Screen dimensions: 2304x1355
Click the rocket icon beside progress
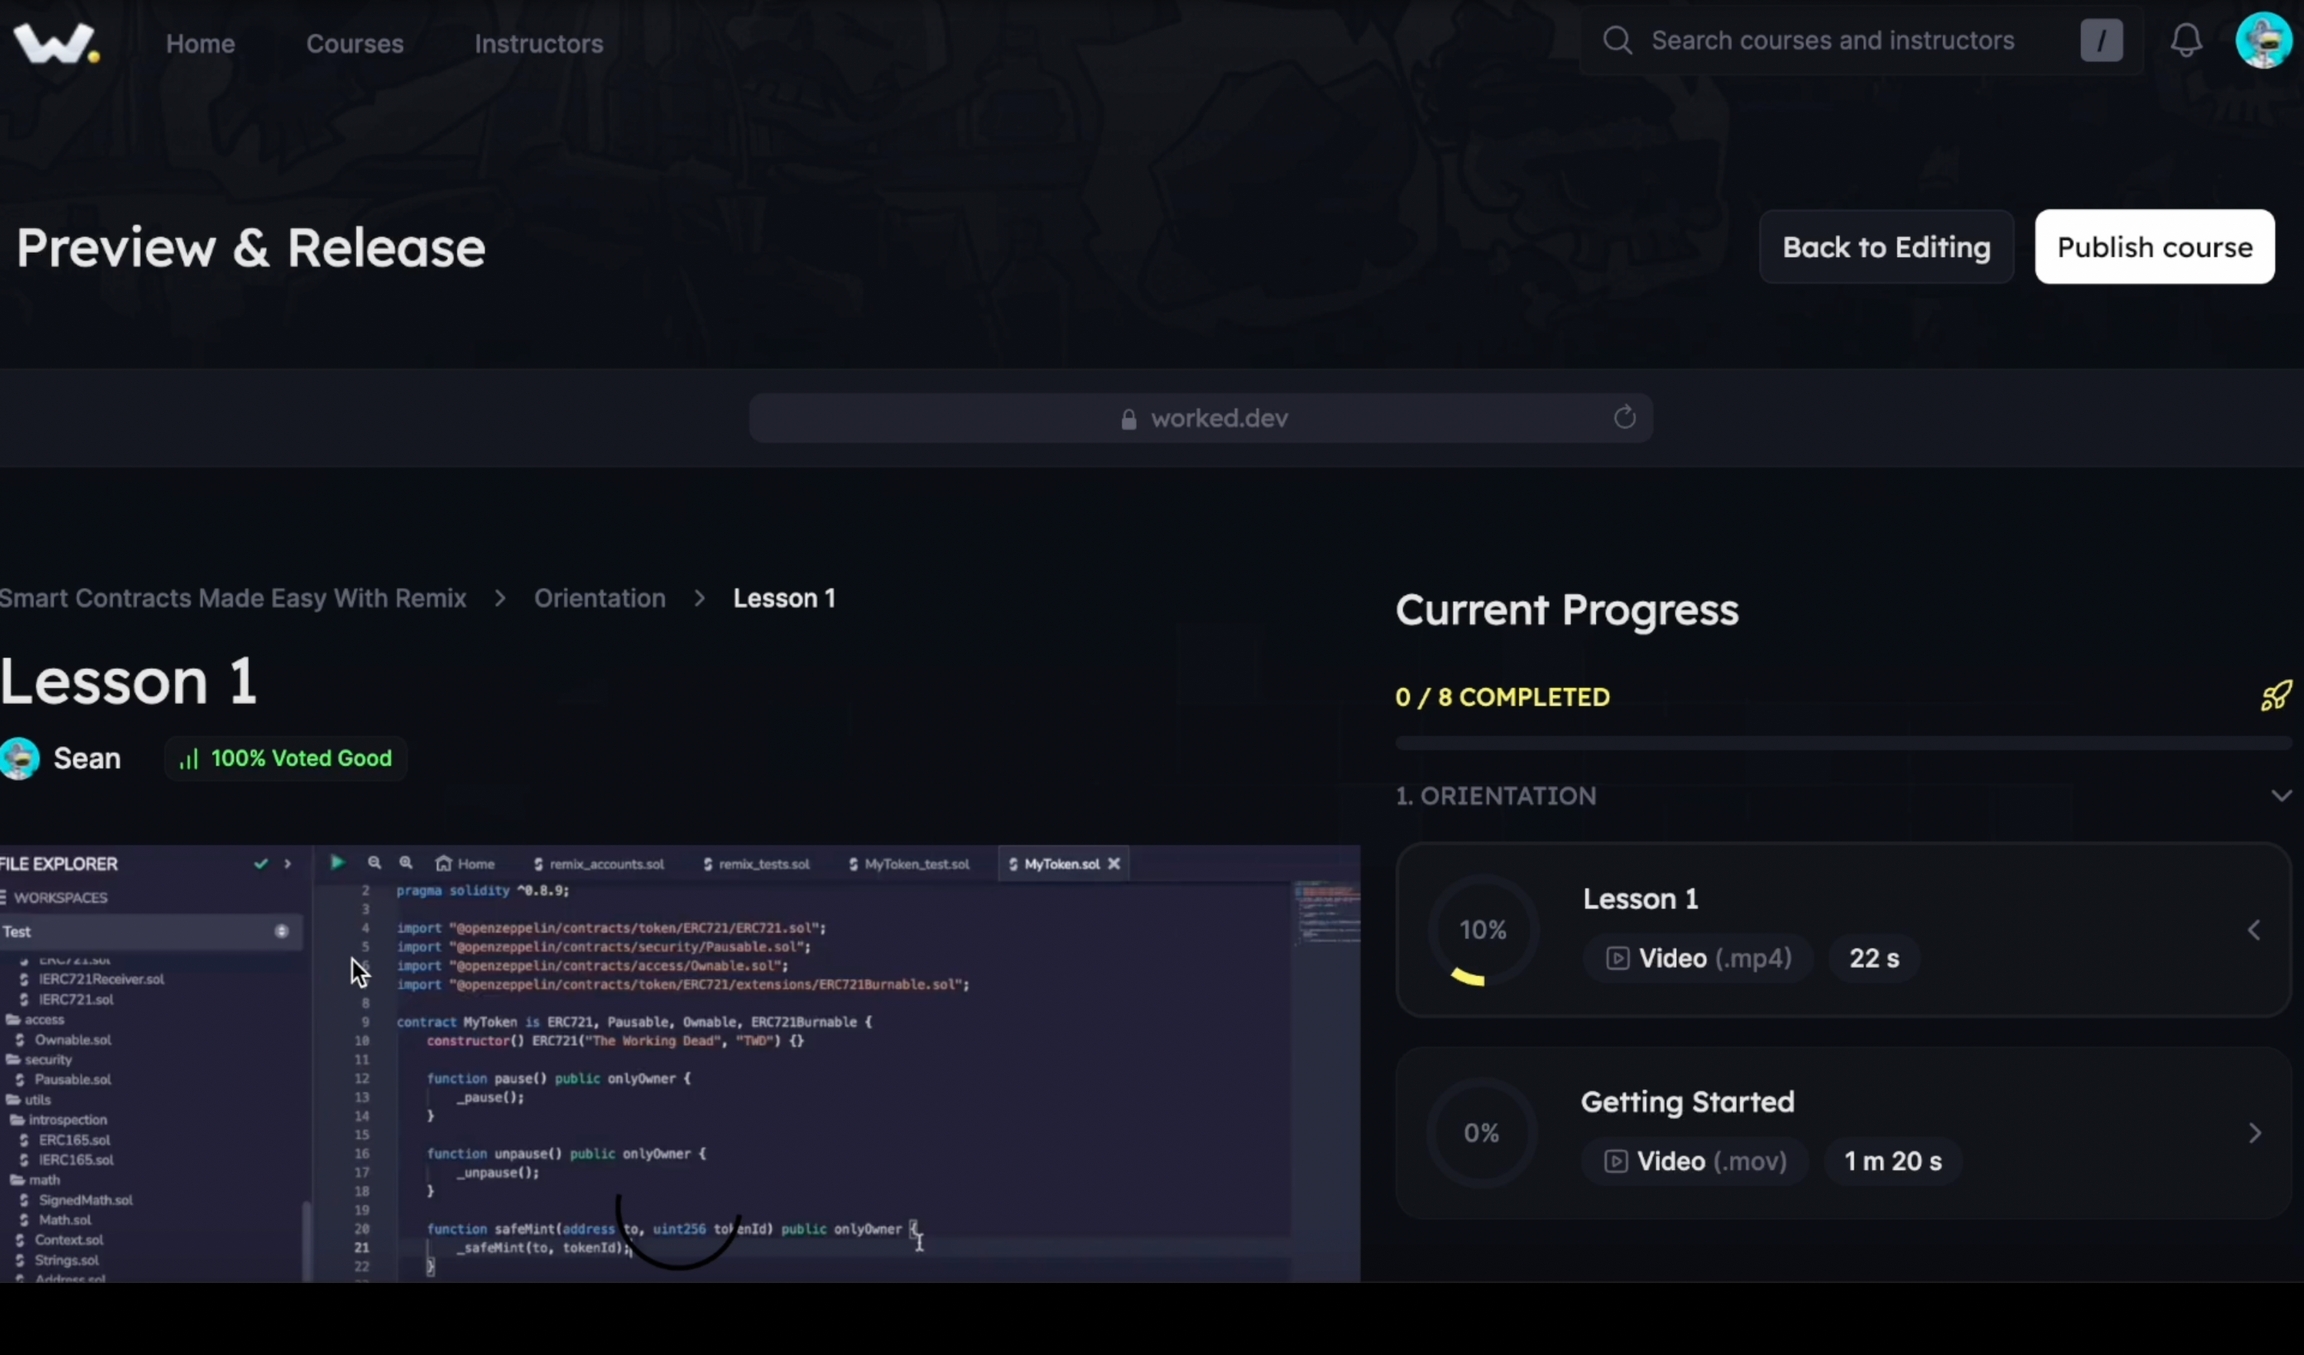pyautogui.click(x=2276, y=696)
